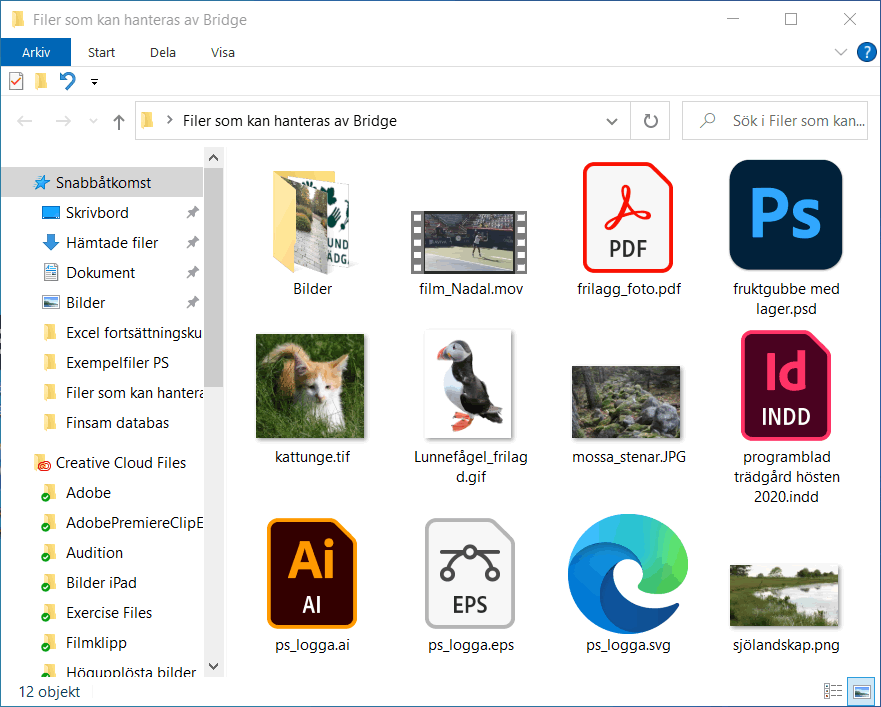Switch to details list view
This screenshot has height=707, width=881.
coord(833,691)
